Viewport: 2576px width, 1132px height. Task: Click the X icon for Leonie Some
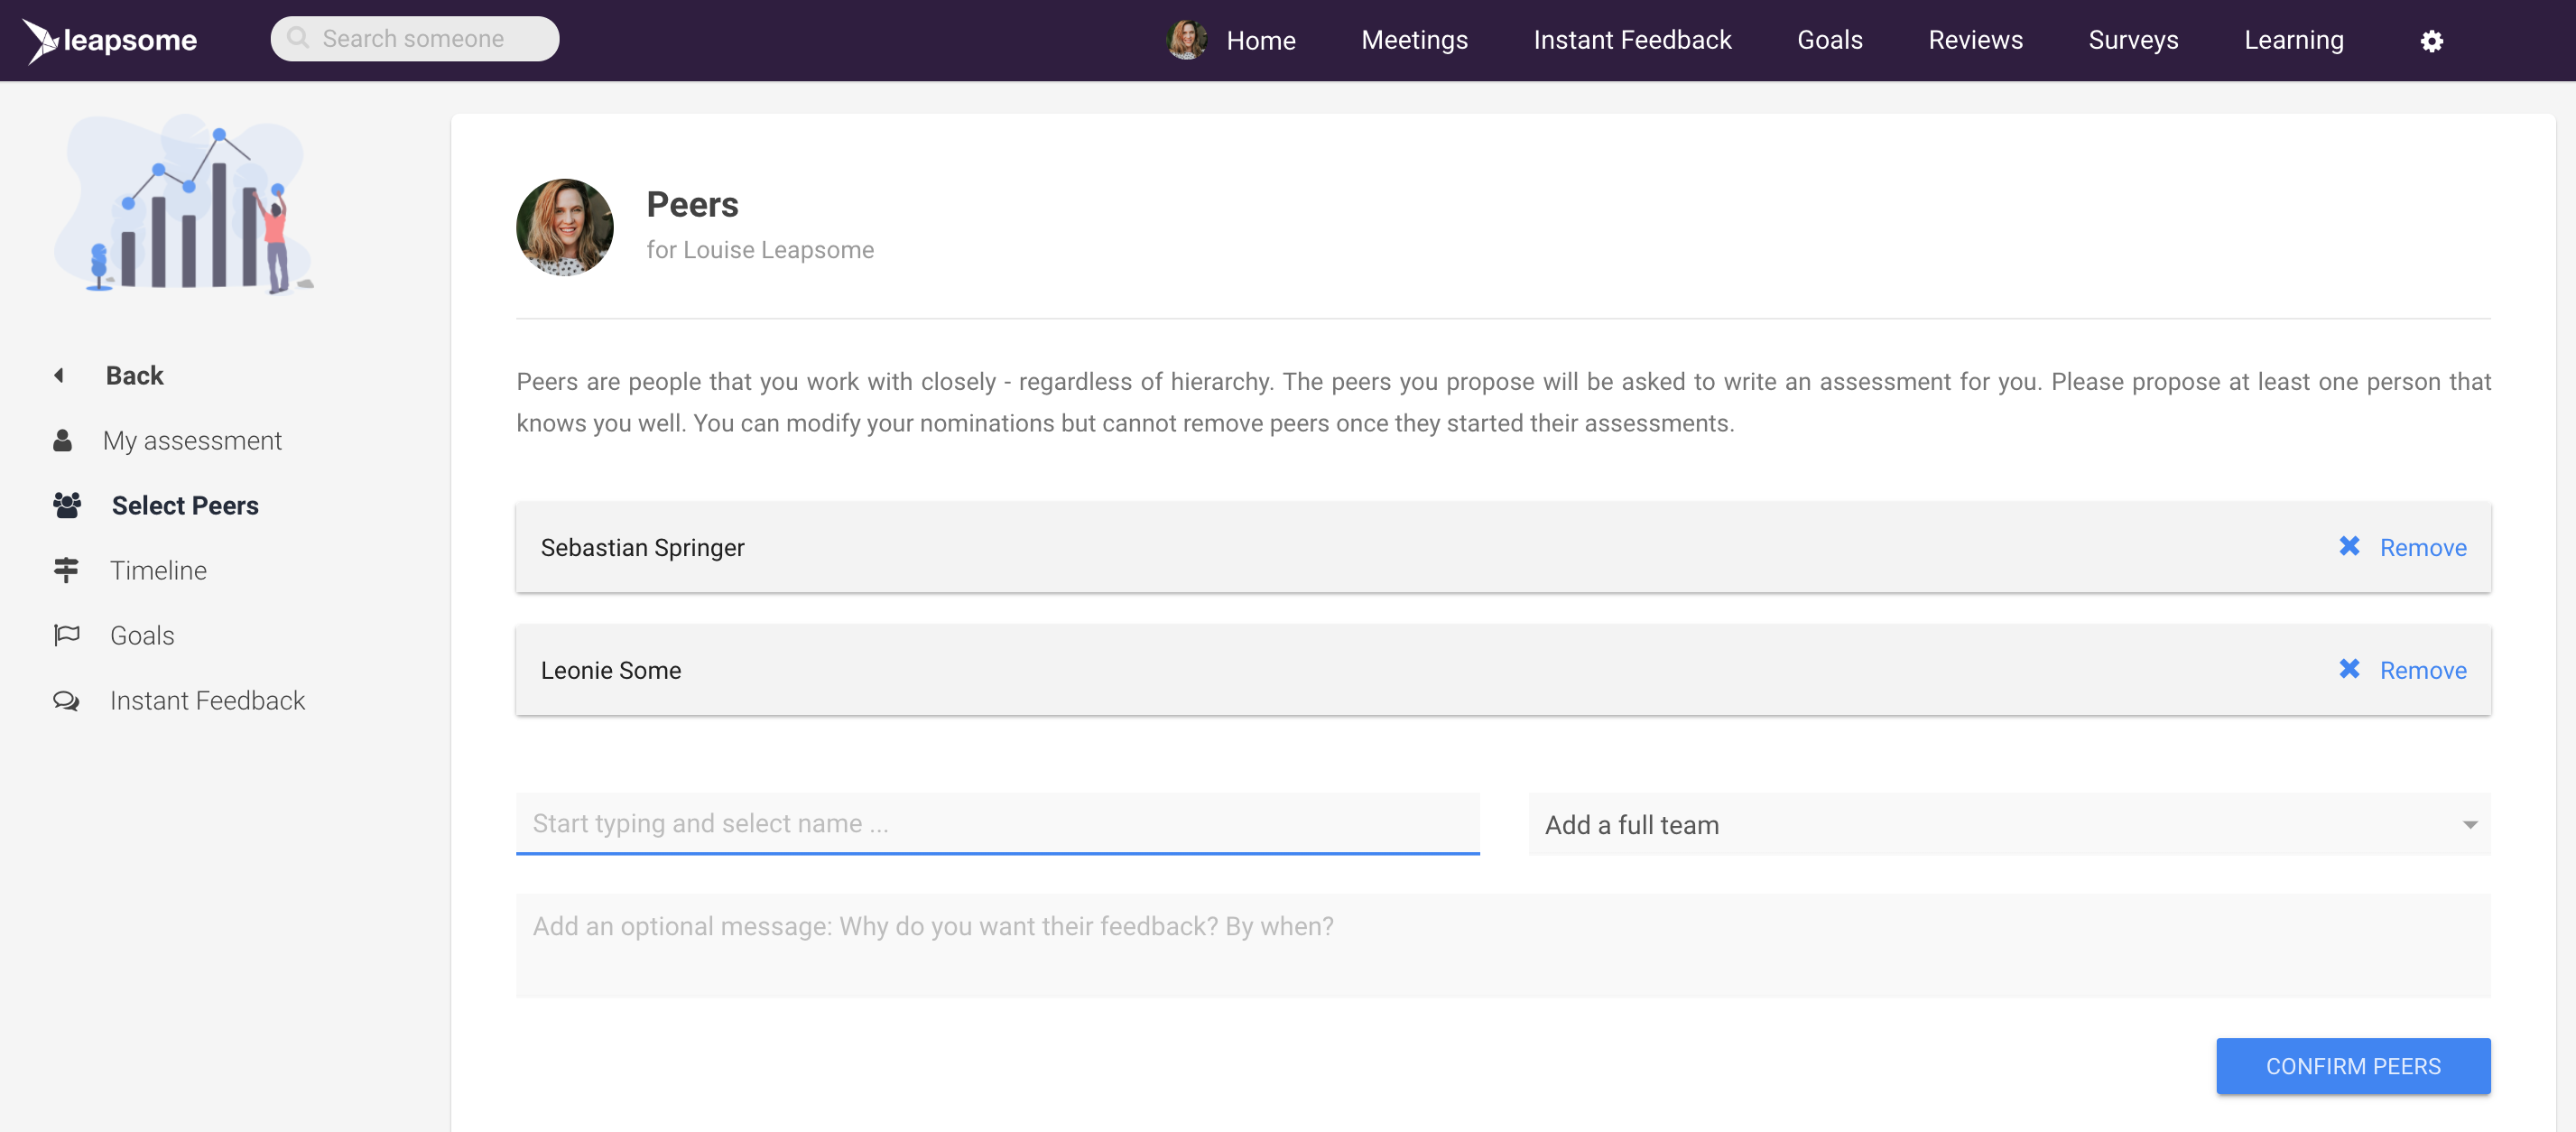[x=2349, y=669]
